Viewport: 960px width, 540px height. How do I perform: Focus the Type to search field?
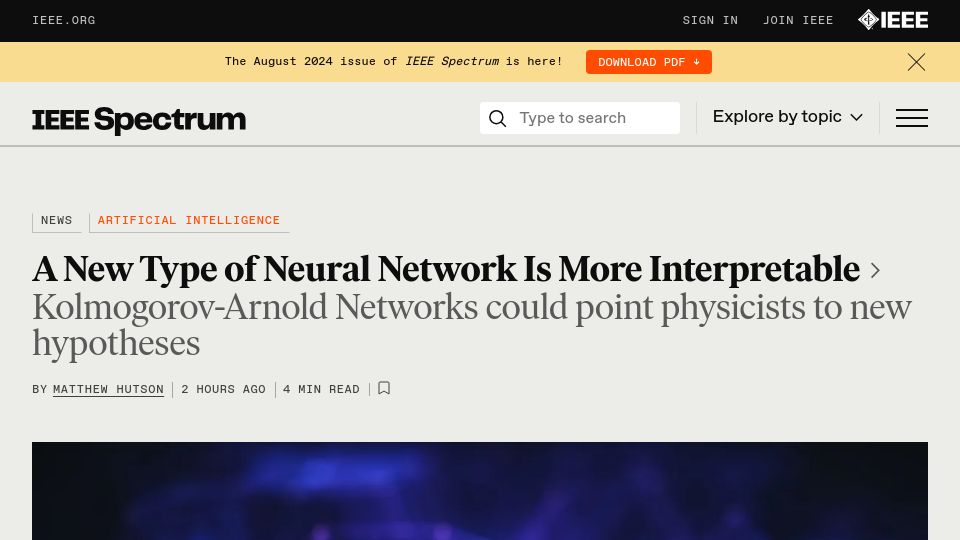[x=580, y=118]
